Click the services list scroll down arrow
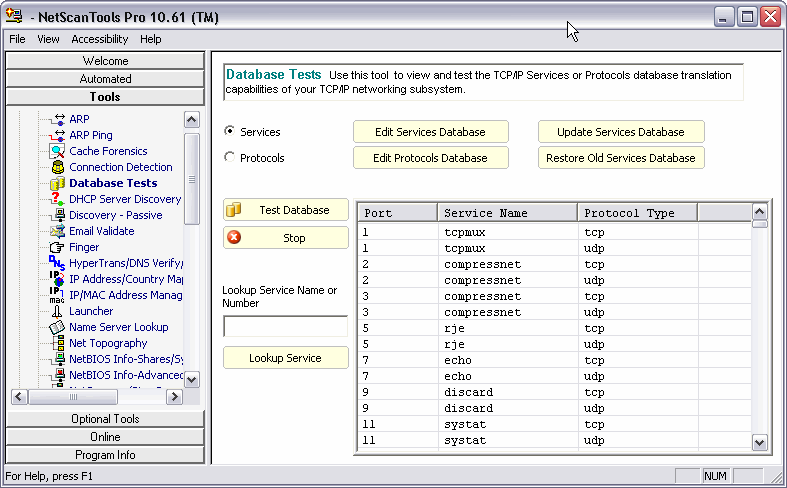The width and height of the screenshot is (787, 488). pyautogui.click(x=759, y=443)
